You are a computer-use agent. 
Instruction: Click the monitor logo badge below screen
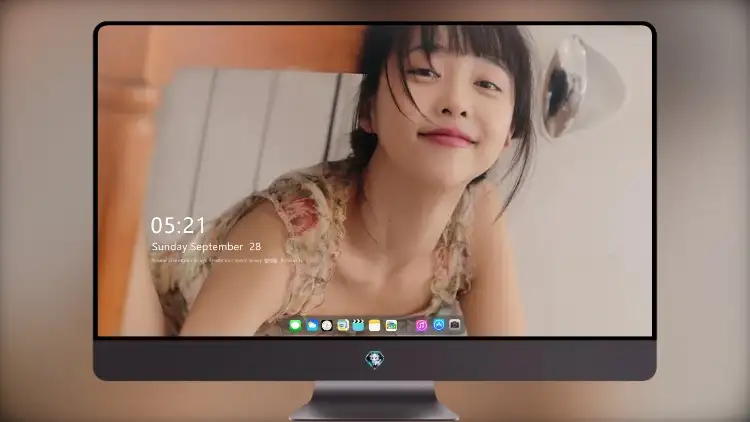pyautogui.click(x=375, y=359)
